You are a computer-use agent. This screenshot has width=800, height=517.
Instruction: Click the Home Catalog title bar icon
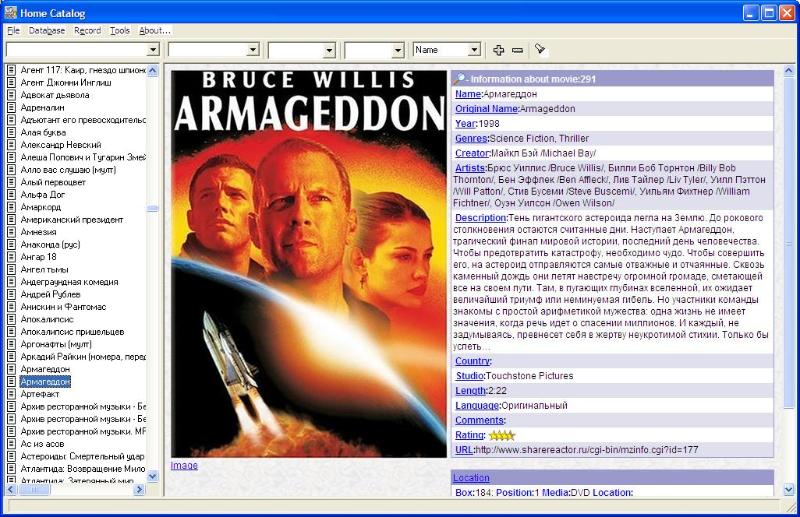[11, 12]
